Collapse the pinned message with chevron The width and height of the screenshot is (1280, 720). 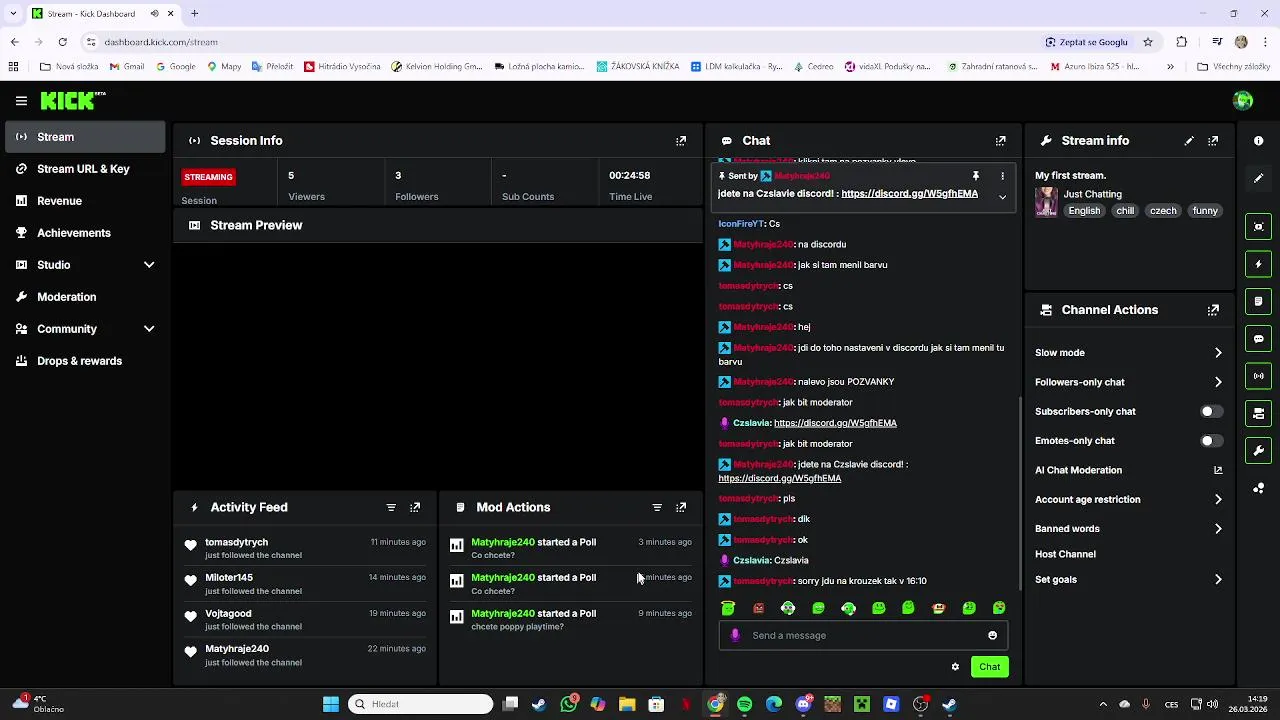click(1002, 197)
